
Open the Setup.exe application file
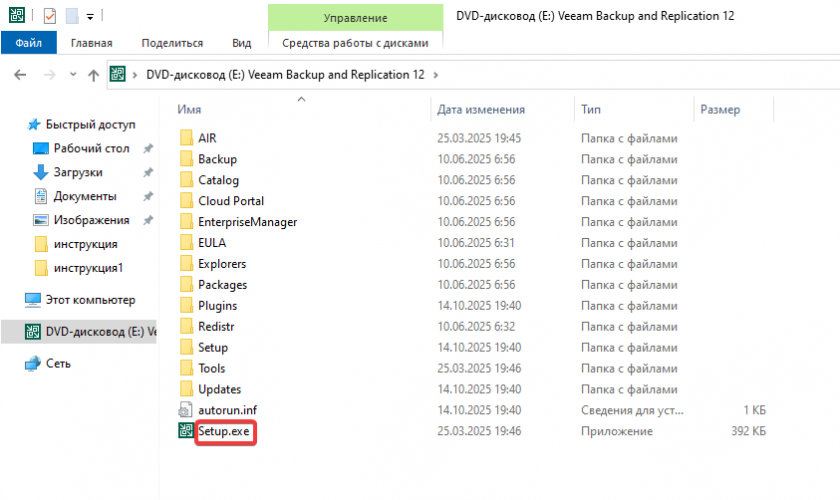[x=225, y=431]
